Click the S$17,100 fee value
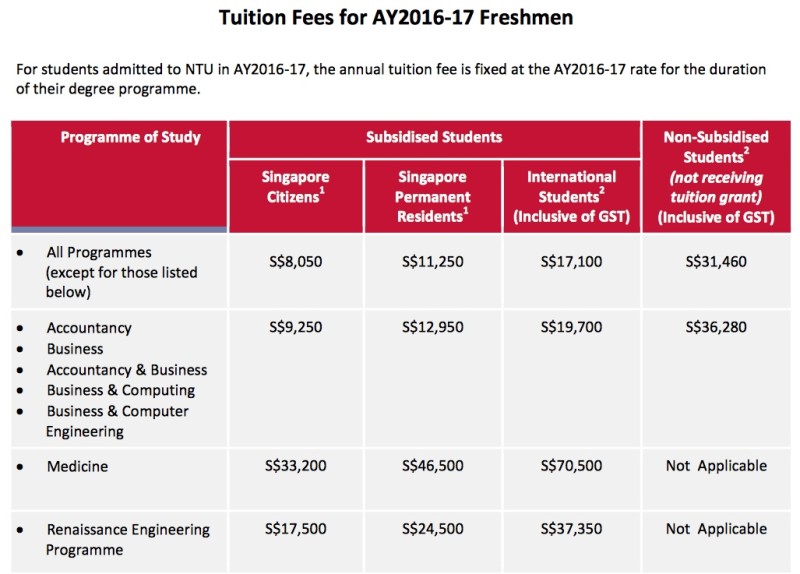 571,261
